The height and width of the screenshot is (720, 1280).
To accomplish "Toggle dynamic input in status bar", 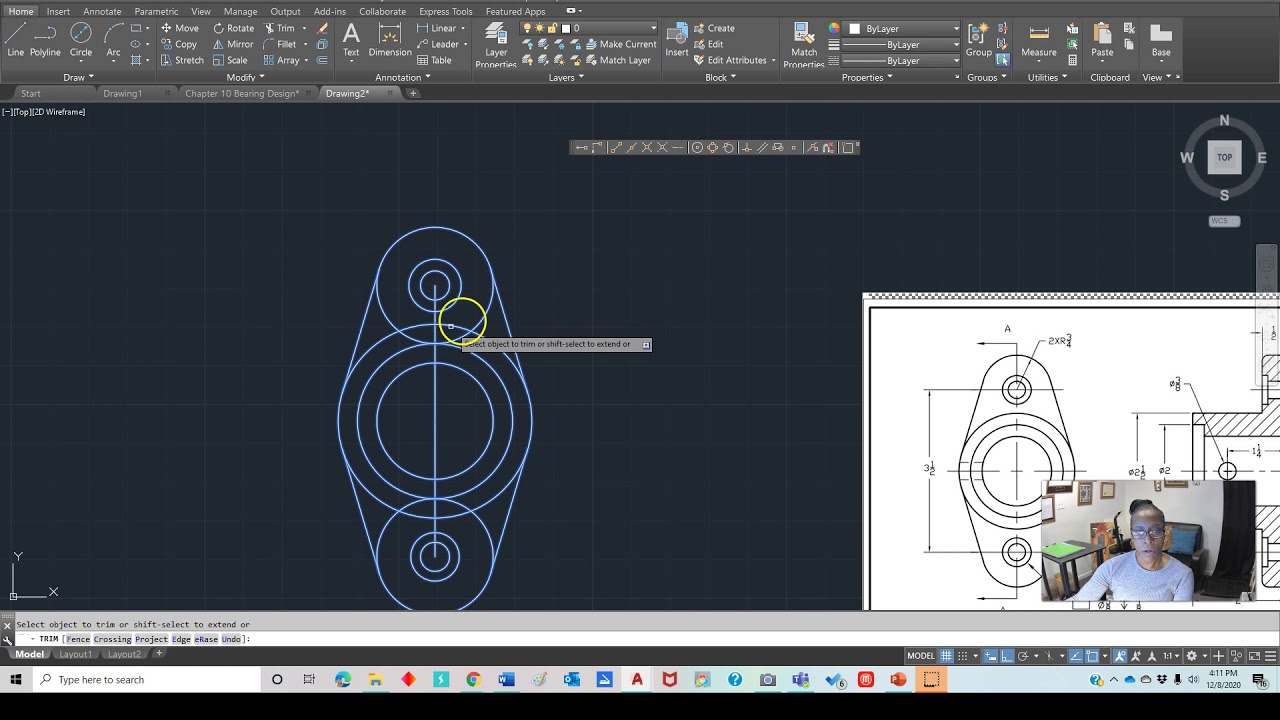I will tap(990, 656).
